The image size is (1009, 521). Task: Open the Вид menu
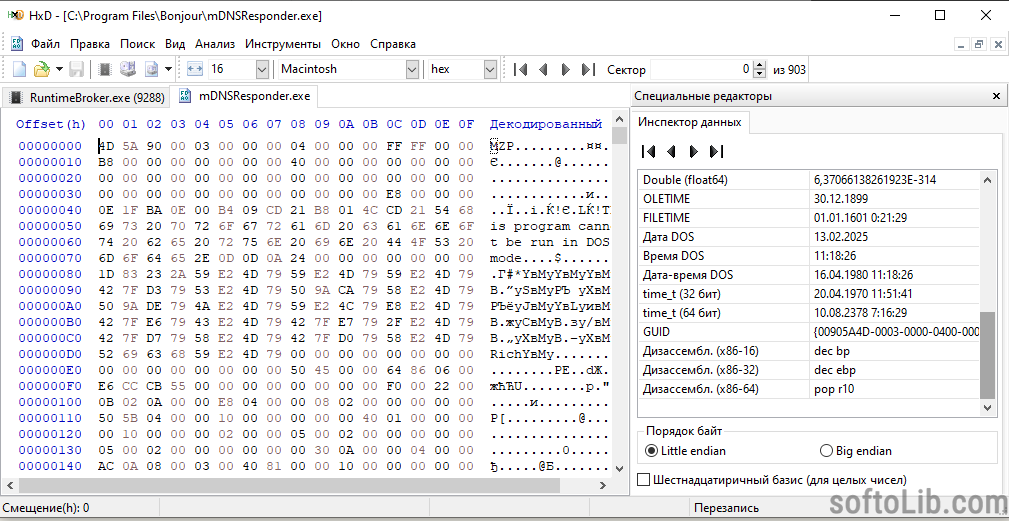(175, 44)
